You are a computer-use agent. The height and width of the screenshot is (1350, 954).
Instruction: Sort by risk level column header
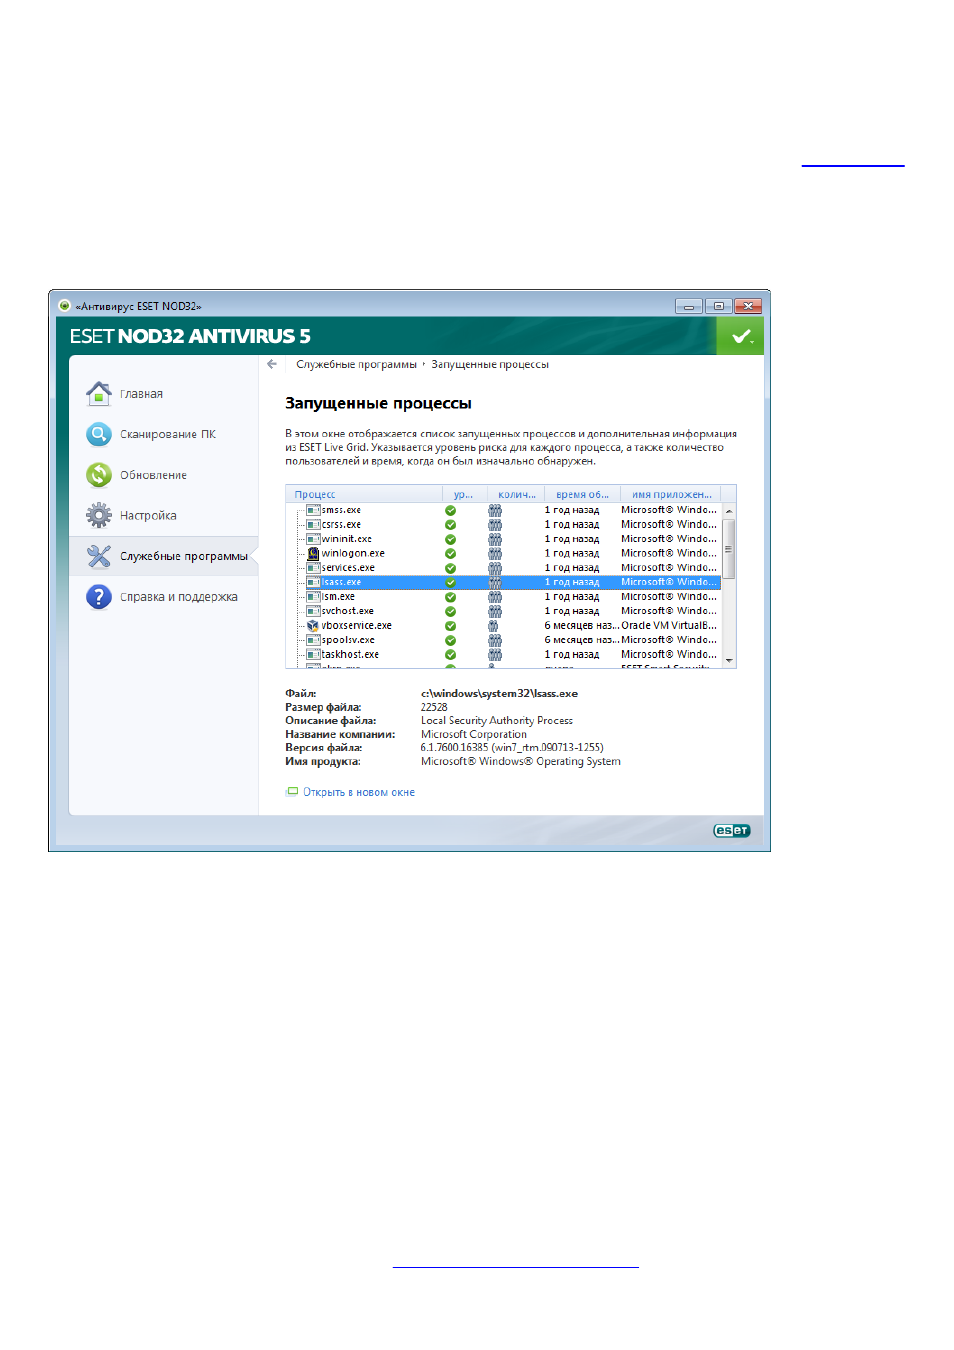[x=464, y=494]
